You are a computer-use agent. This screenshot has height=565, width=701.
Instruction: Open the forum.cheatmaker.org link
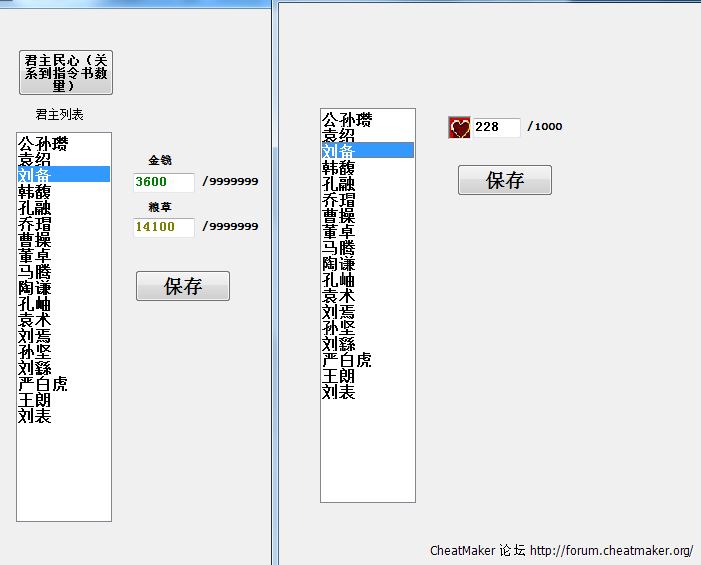(611, 551)
